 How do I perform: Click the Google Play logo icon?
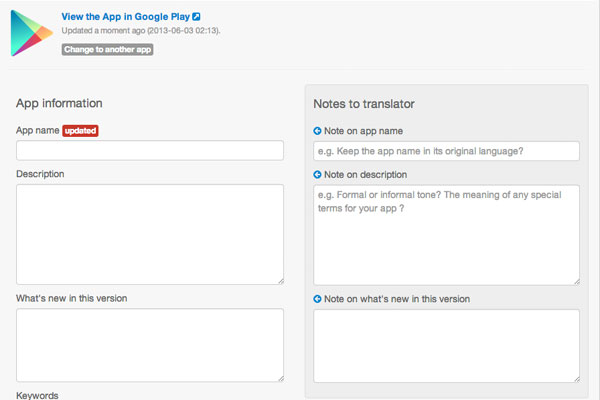pos(32,33)
